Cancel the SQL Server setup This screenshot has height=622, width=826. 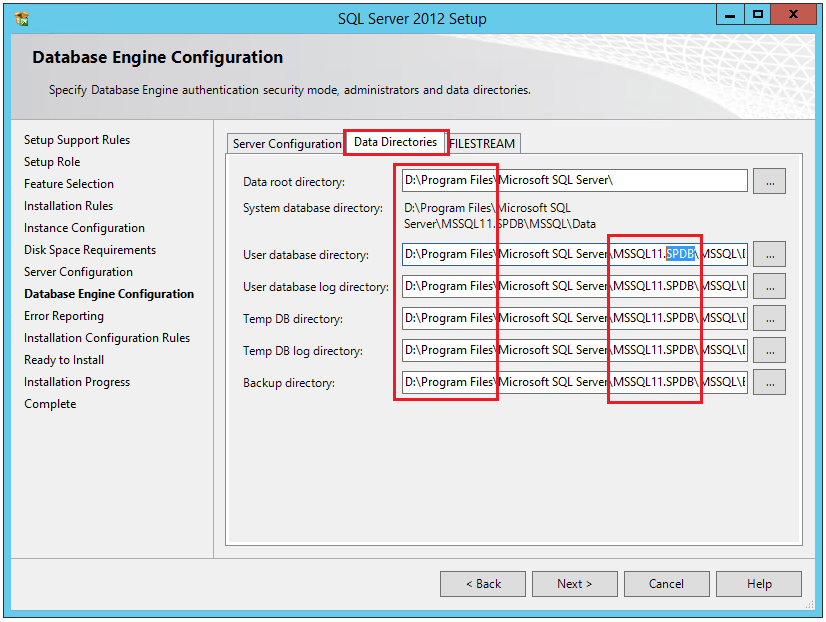click(x=666, y=584)
